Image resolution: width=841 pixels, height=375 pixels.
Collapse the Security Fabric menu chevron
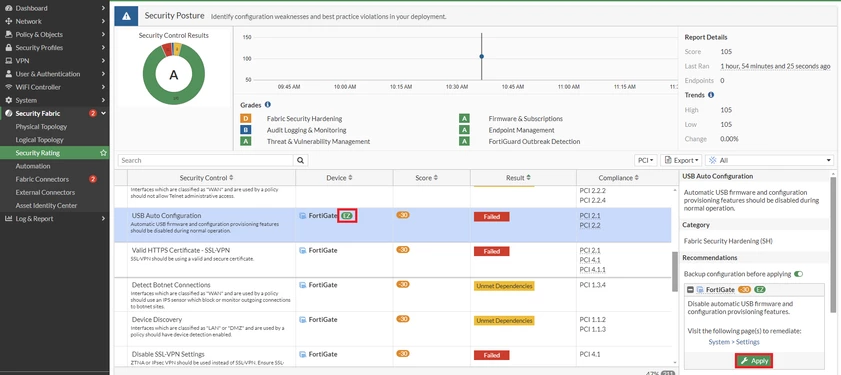104,113
